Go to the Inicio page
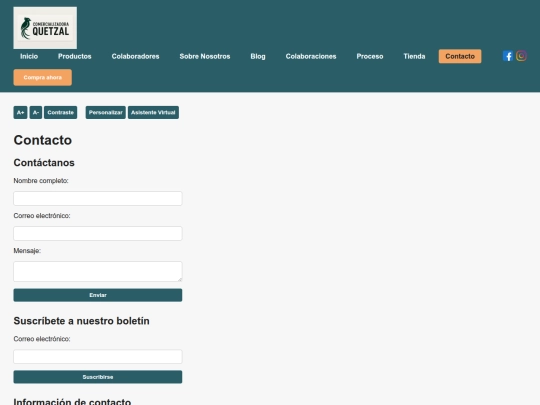 29,56
